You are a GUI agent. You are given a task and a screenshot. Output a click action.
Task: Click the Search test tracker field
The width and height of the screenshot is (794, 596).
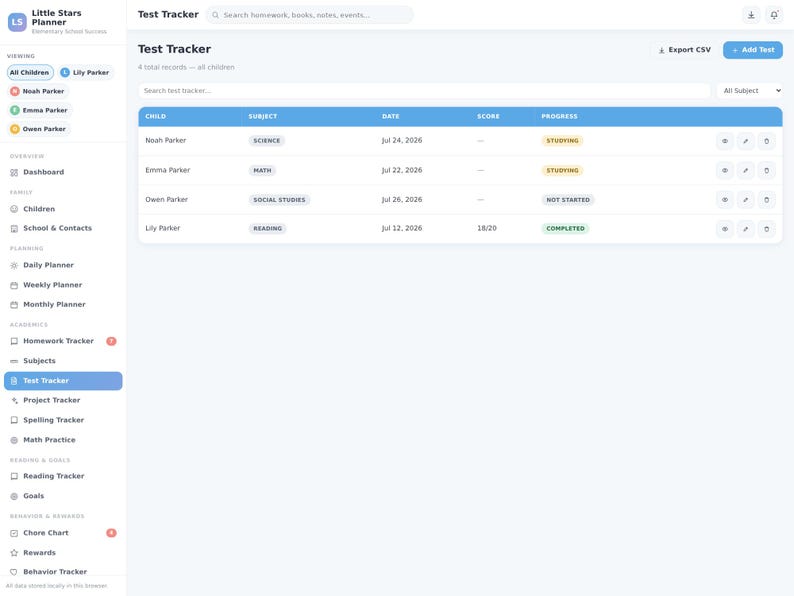tap(424, 91)
